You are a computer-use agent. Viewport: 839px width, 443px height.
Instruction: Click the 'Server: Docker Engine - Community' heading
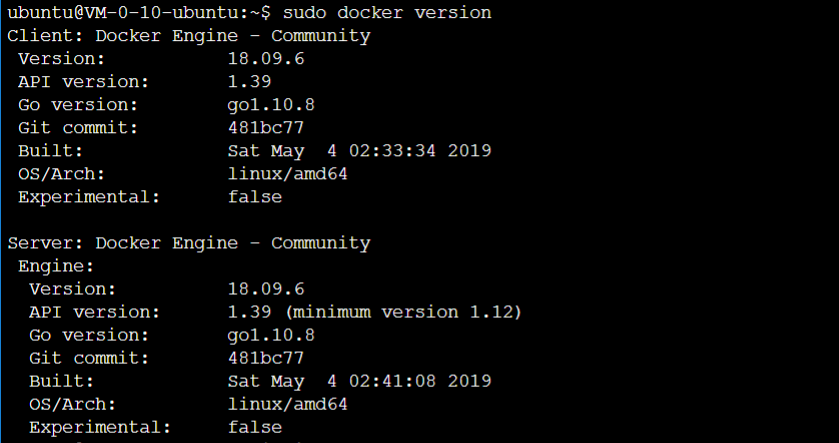pos(189,243)
